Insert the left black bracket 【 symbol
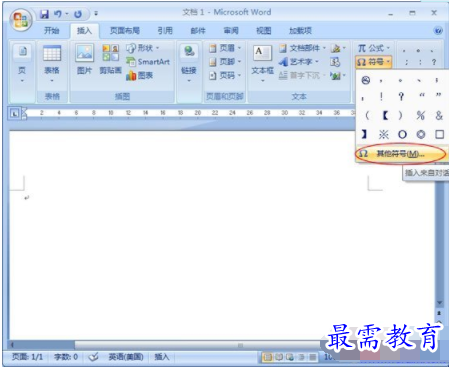 click(385, 116)
